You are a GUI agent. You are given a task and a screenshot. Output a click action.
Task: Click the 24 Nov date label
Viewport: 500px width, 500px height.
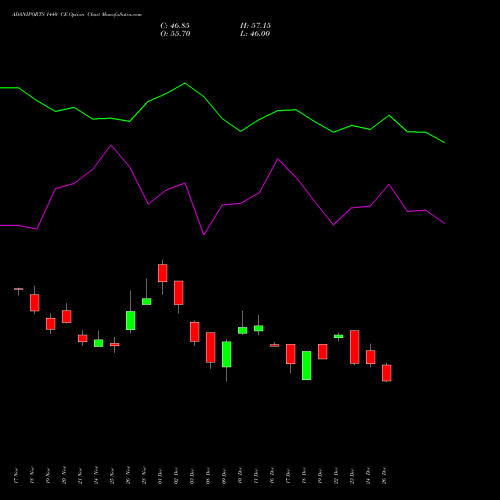click(96, 476)
